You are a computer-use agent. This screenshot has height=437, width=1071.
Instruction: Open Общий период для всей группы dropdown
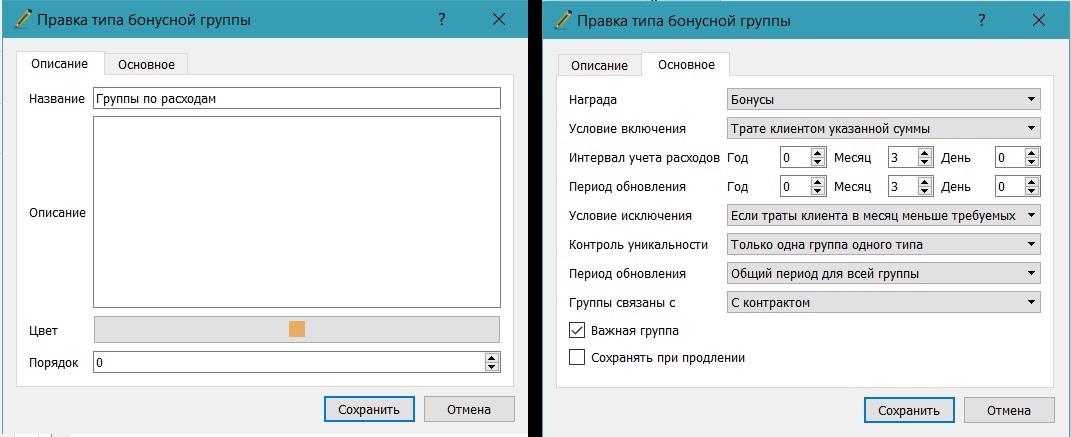(x=883, y=273)
